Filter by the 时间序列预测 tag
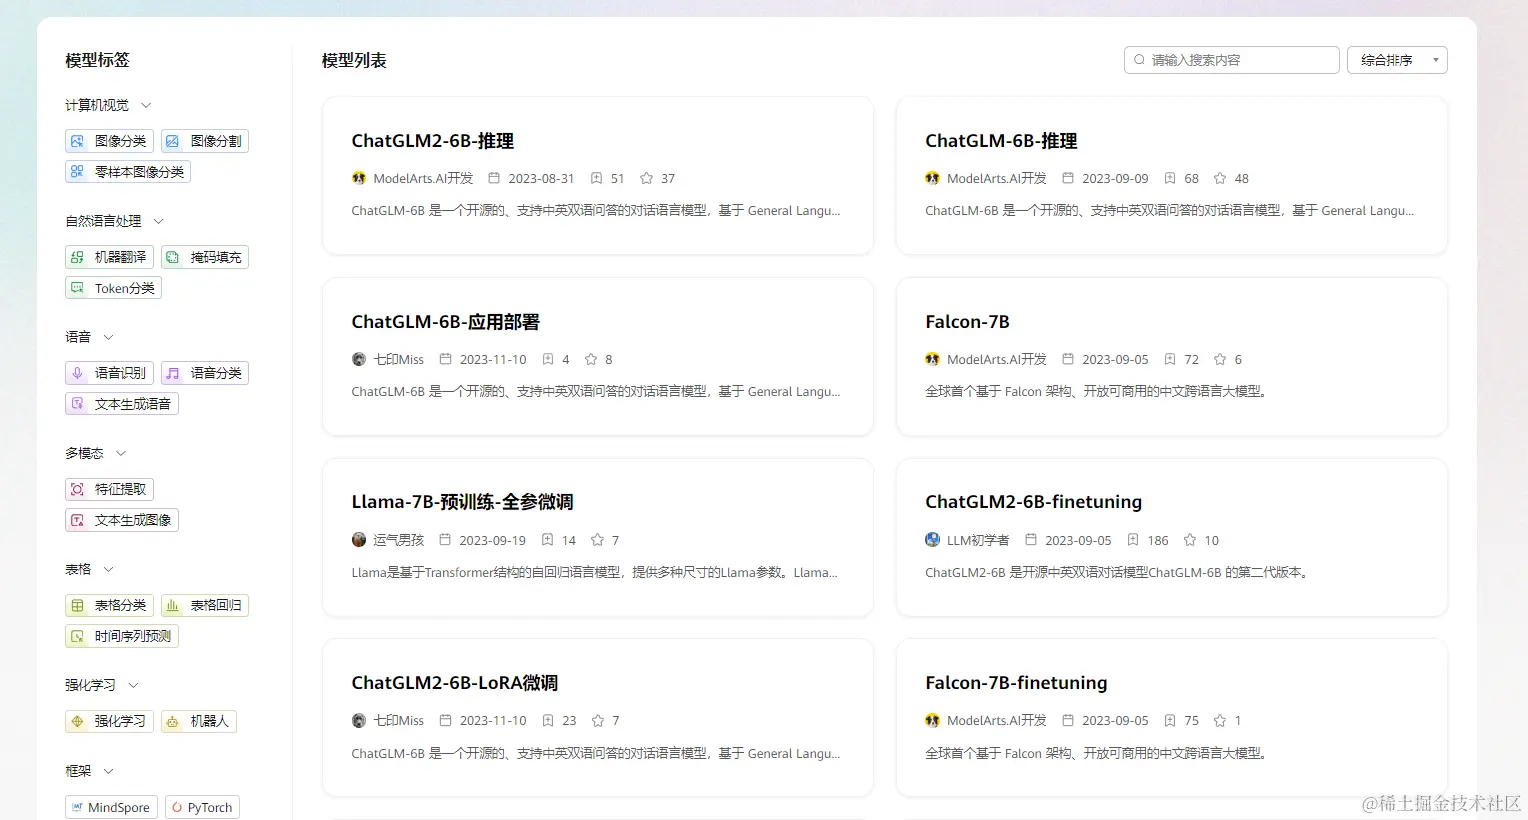The image size is (1528, 820). 122,636
